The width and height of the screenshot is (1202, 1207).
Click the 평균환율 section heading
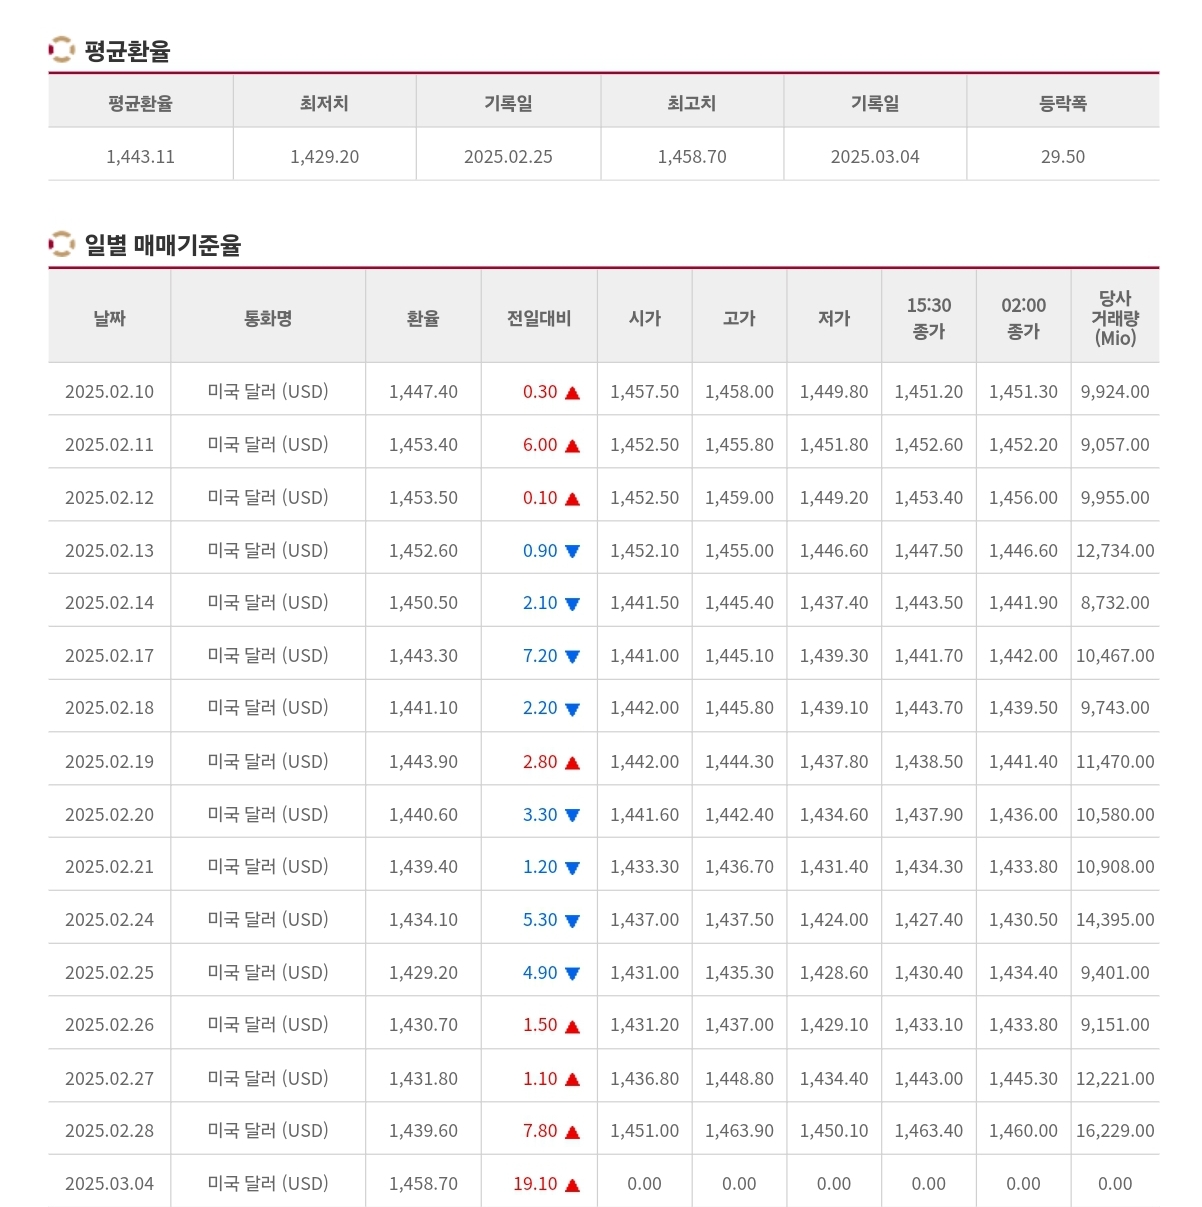tap(128, 50)
